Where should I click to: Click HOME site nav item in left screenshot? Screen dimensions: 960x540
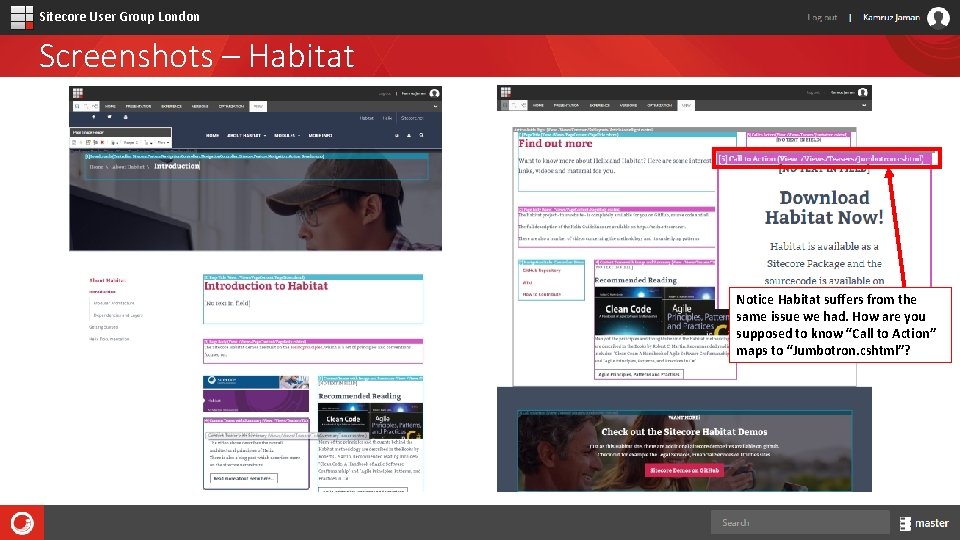click(212, 135)
